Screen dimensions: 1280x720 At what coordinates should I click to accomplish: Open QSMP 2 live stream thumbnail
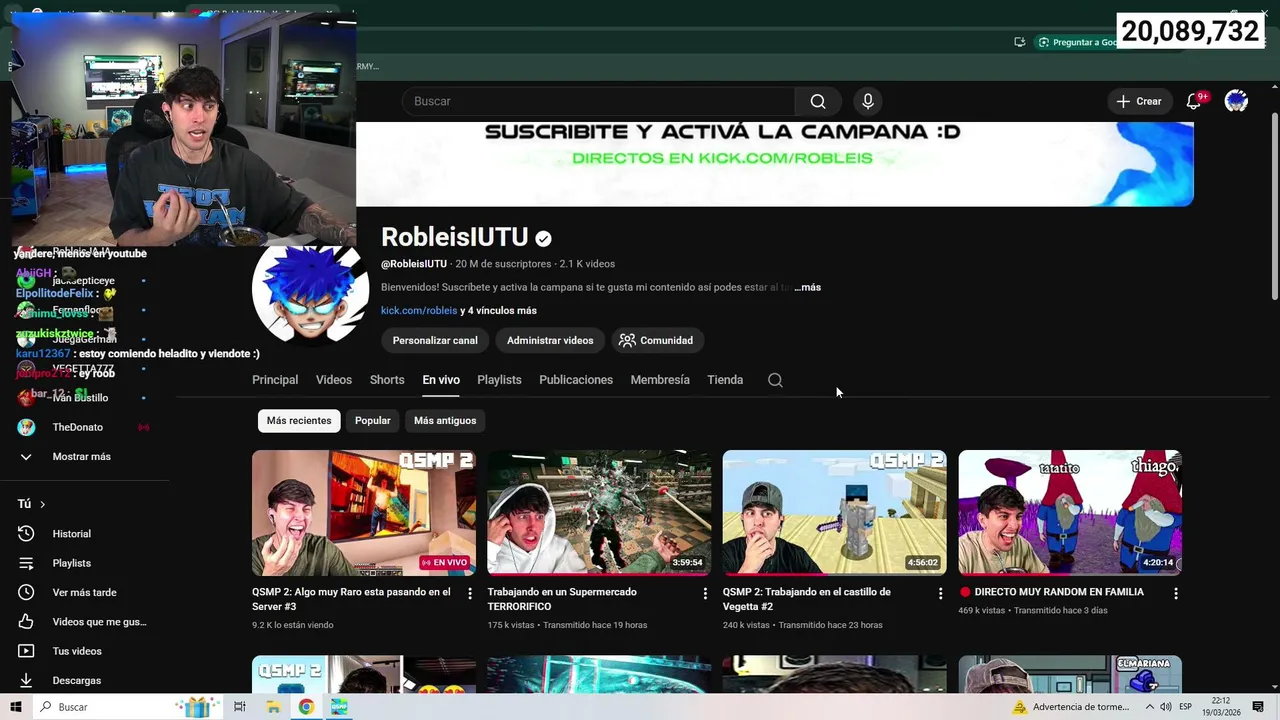(x=364, y=513)
